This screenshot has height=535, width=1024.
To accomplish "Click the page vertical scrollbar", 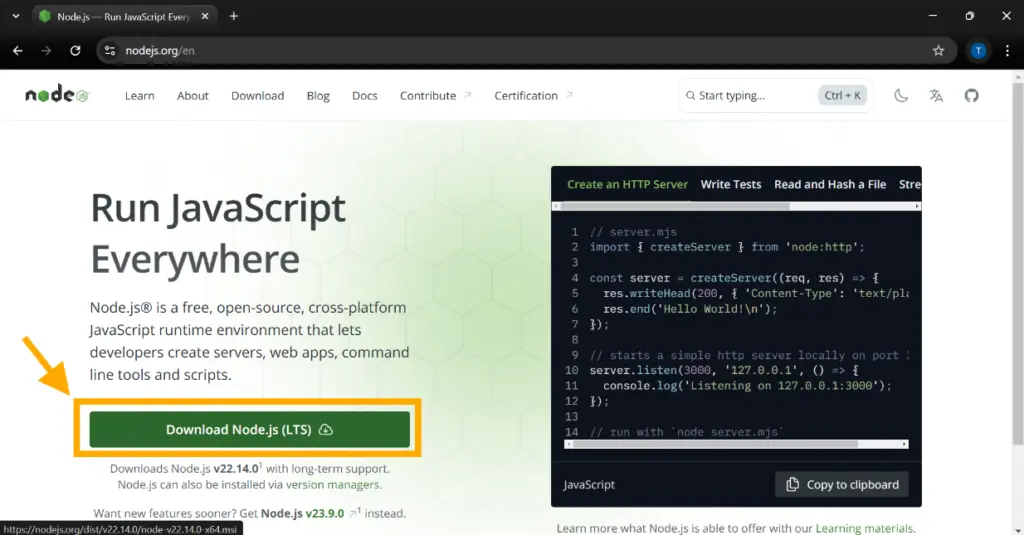I will pyautogui.click(x=1017, y=264).
